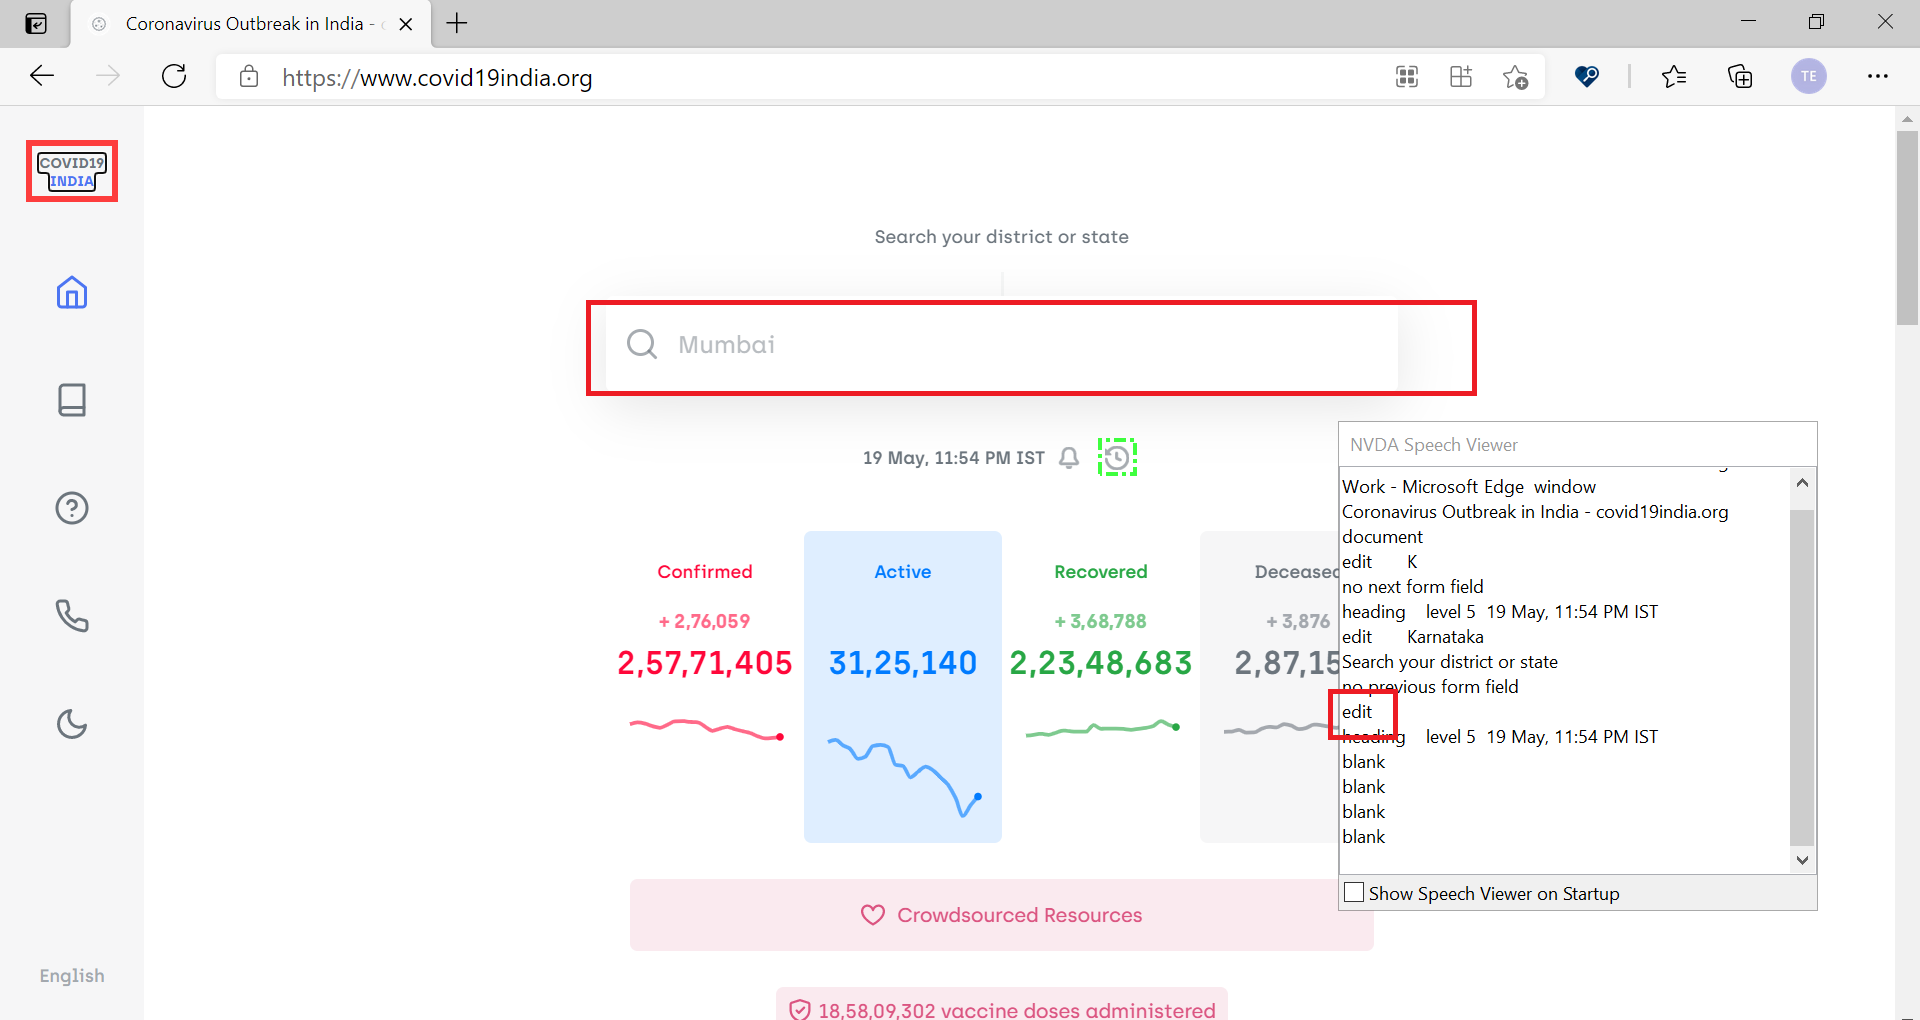Click the English language selector
1920x1020 pixels.
click(72, 976)
